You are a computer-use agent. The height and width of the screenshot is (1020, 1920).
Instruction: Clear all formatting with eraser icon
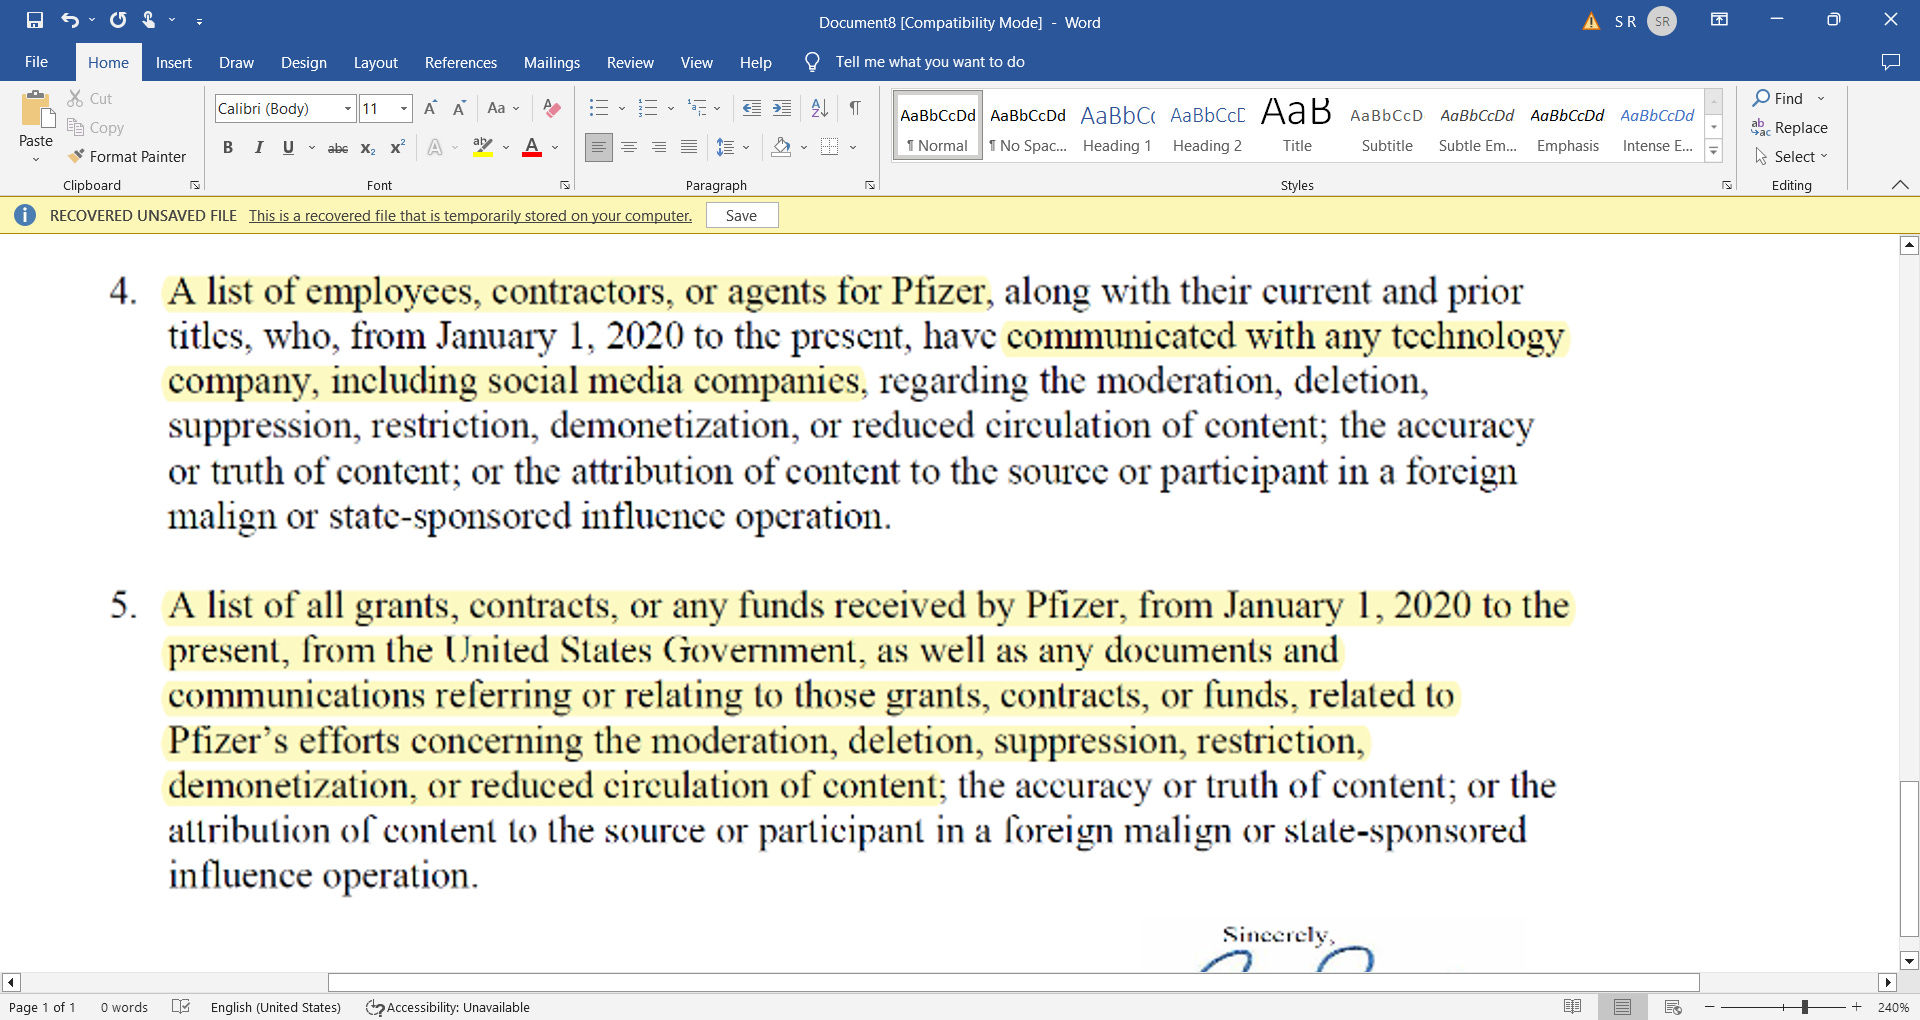(x=551, y=108)
